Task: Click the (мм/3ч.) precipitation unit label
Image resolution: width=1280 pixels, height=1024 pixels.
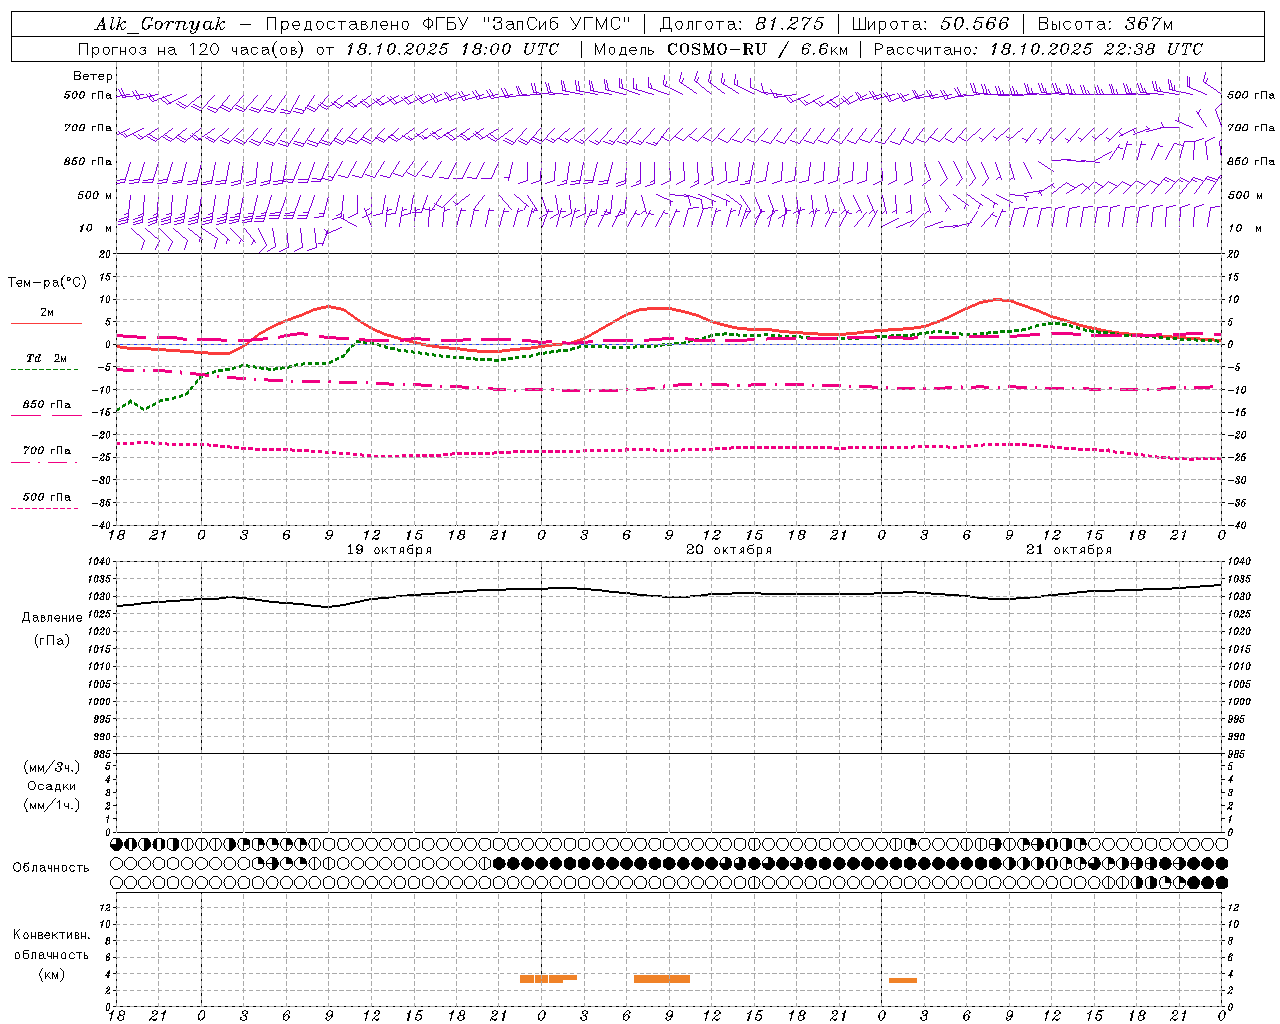Action: point(52,767)
